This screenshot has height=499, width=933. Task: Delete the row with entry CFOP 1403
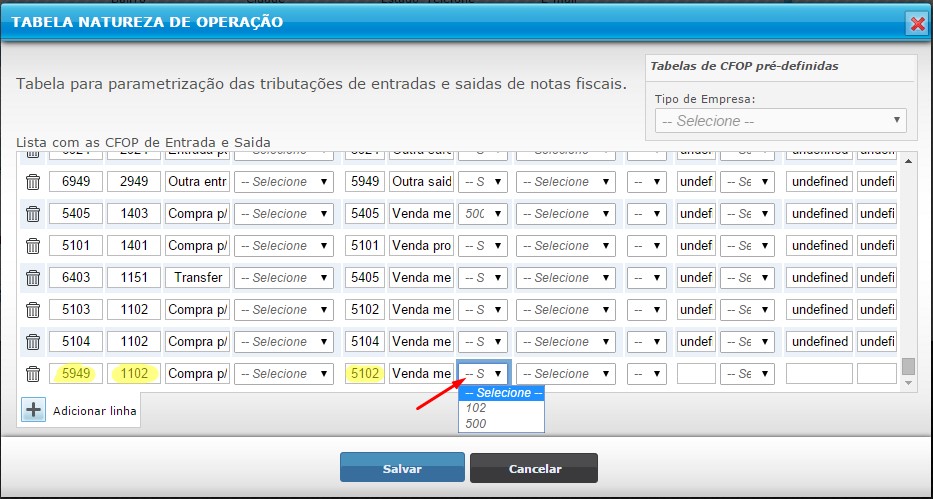point(33,214)
